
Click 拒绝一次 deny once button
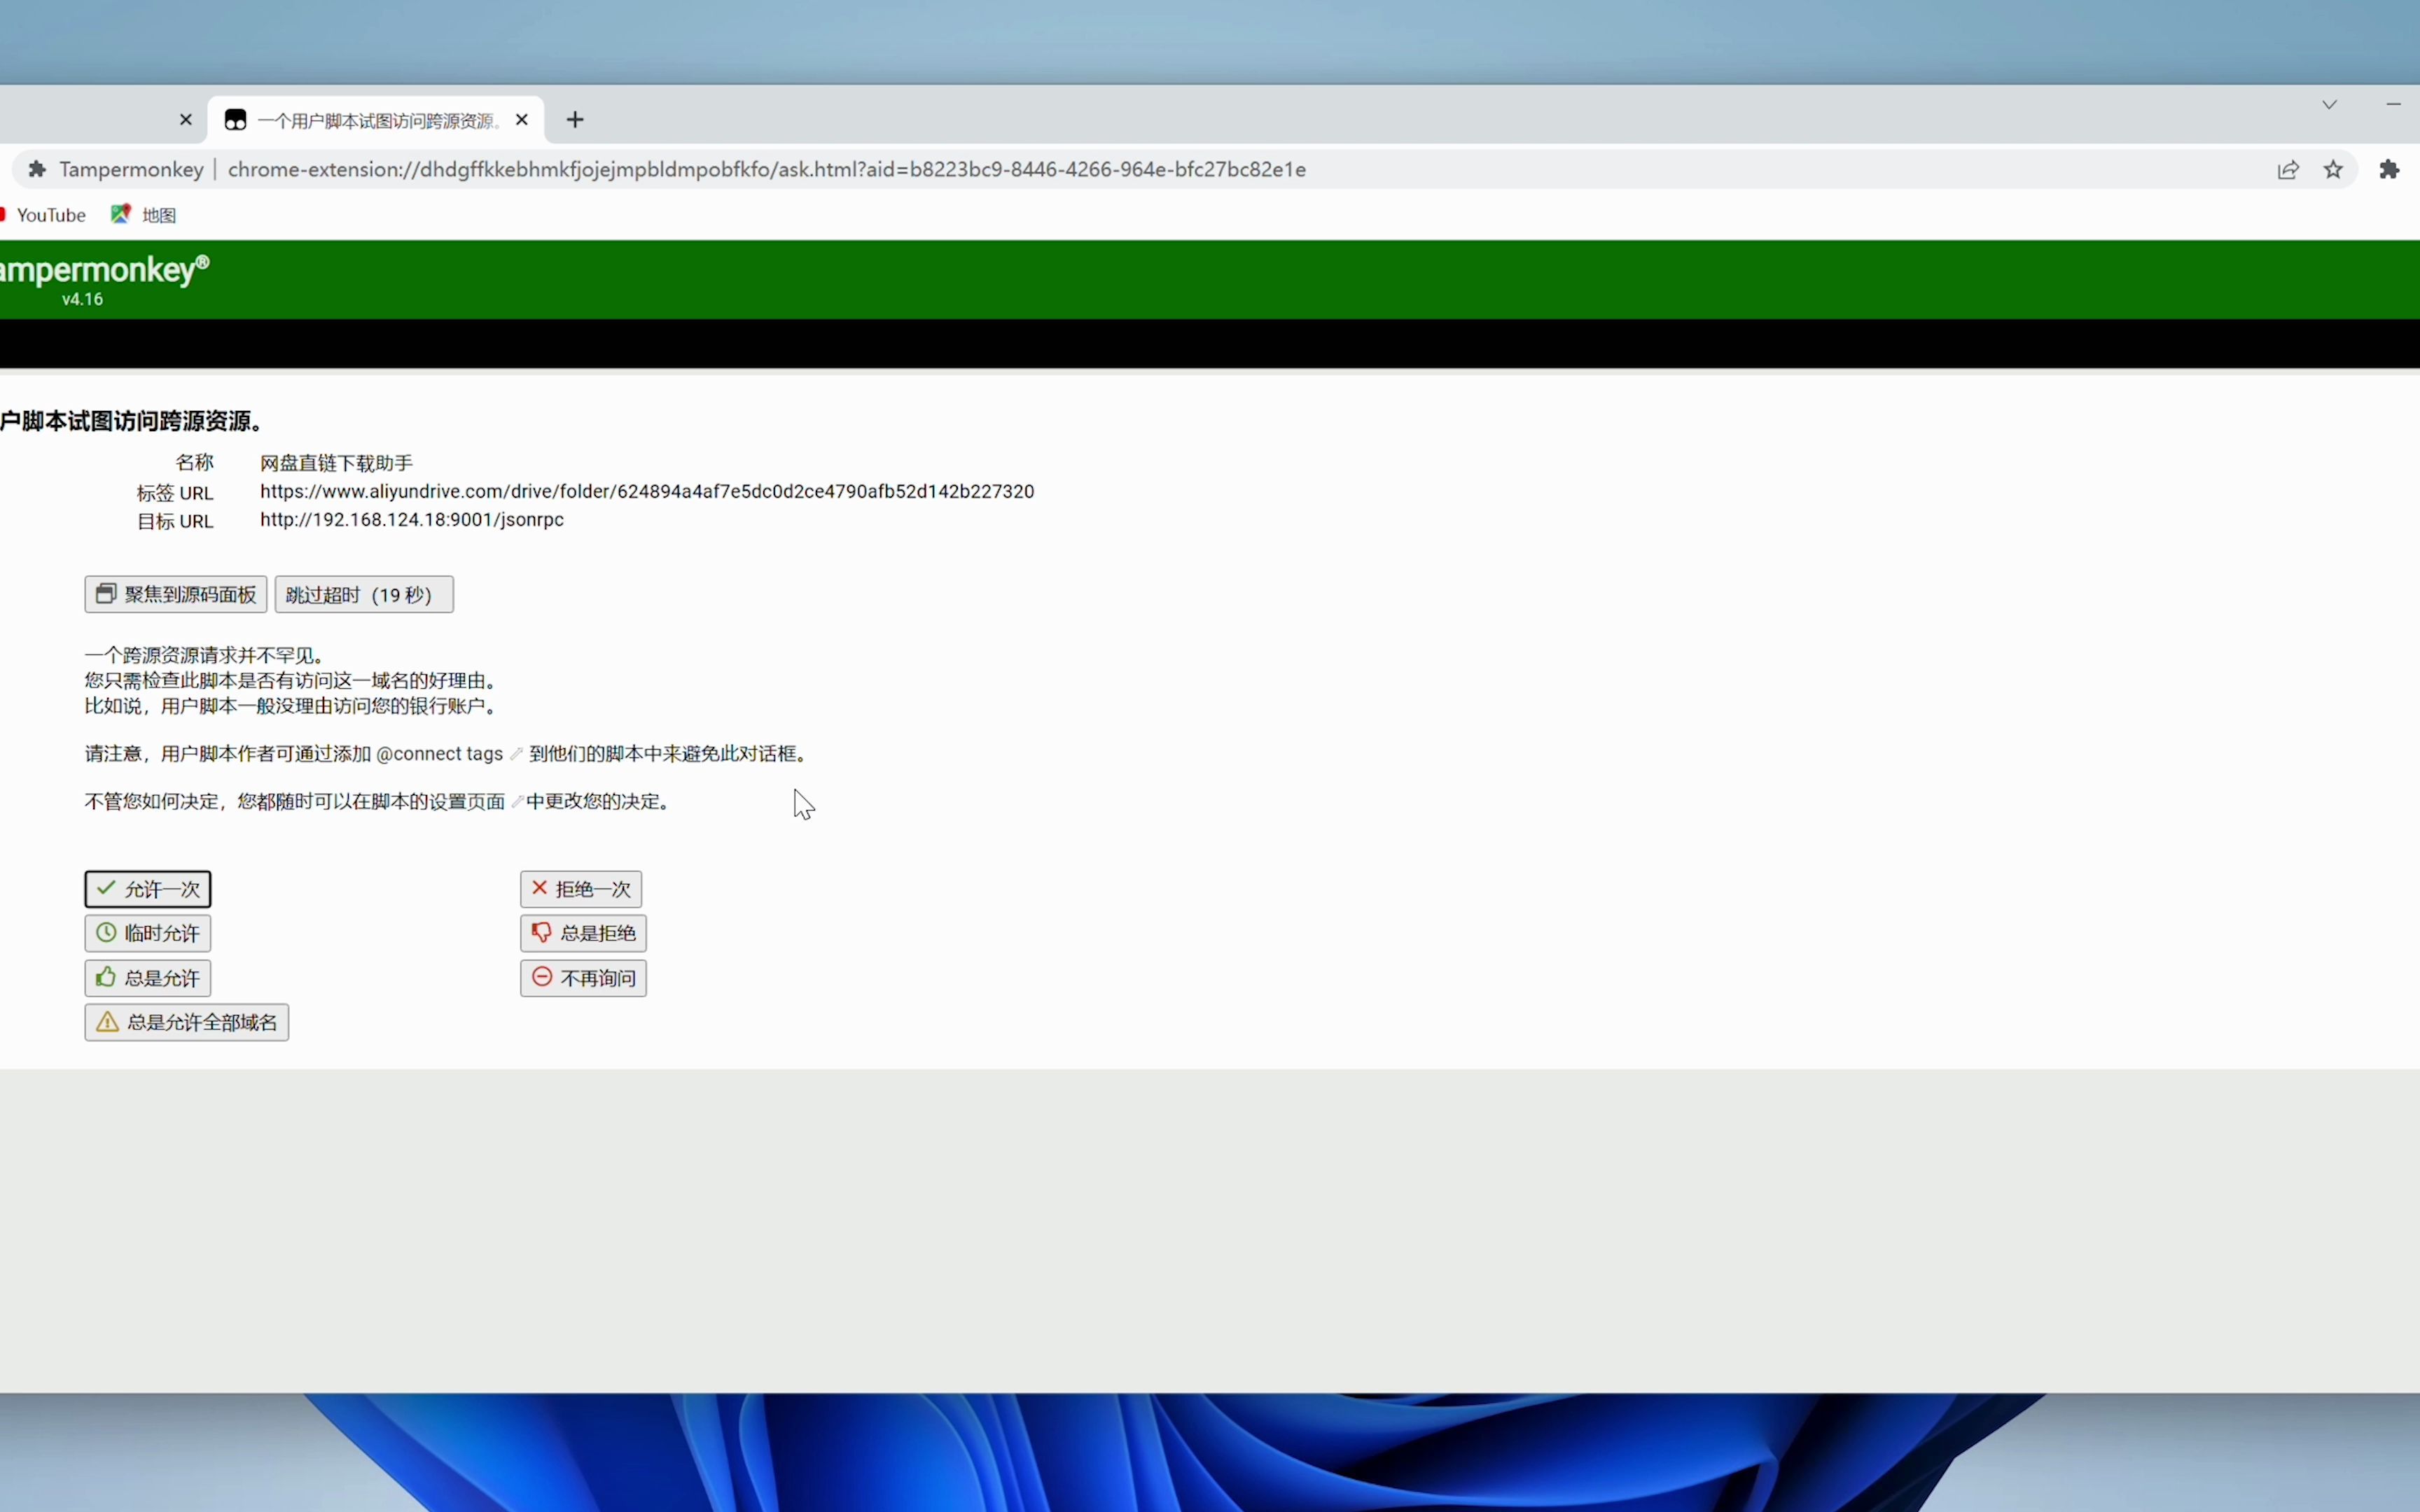click(581, 889)
